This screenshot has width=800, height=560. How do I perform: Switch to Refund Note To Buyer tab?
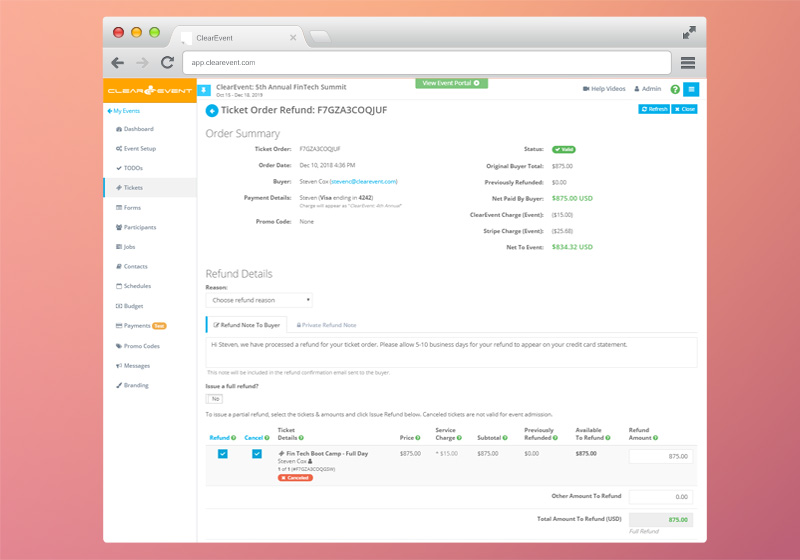click(x=247, y=325)
